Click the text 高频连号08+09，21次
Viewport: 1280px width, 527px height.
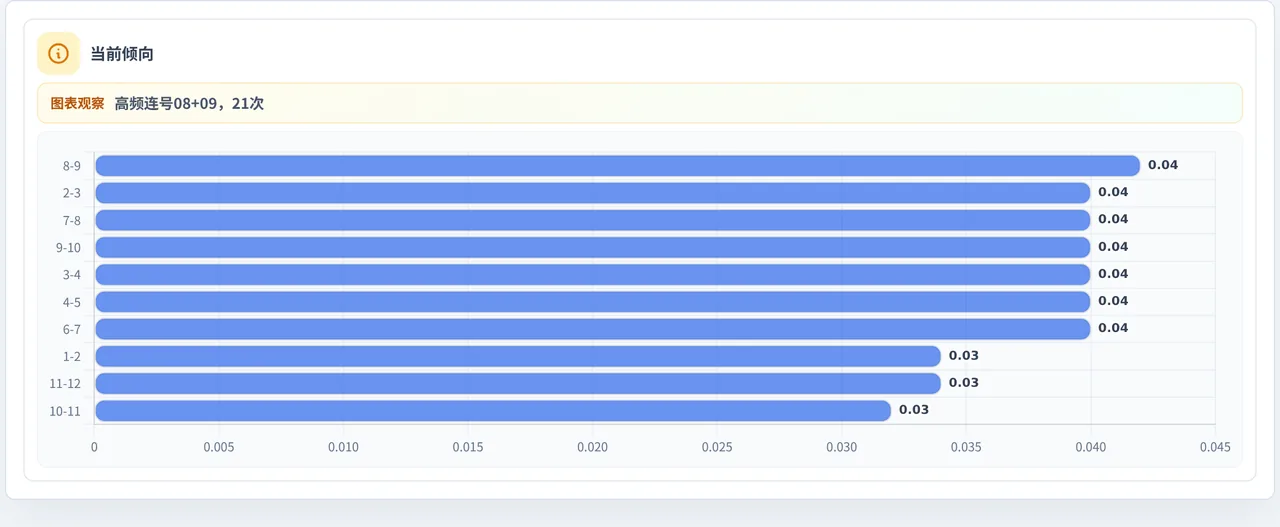click(189, 103)
